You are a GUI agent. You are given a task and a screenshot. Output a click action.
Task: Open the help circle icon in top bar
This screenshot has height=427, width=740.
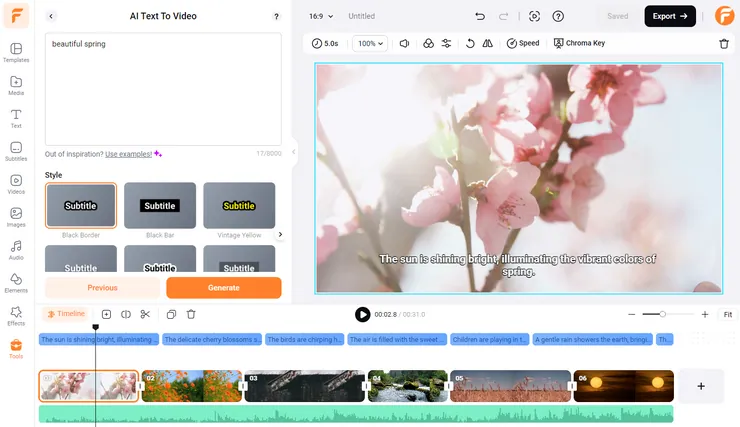pyautogui.click(x=558, y=17)
